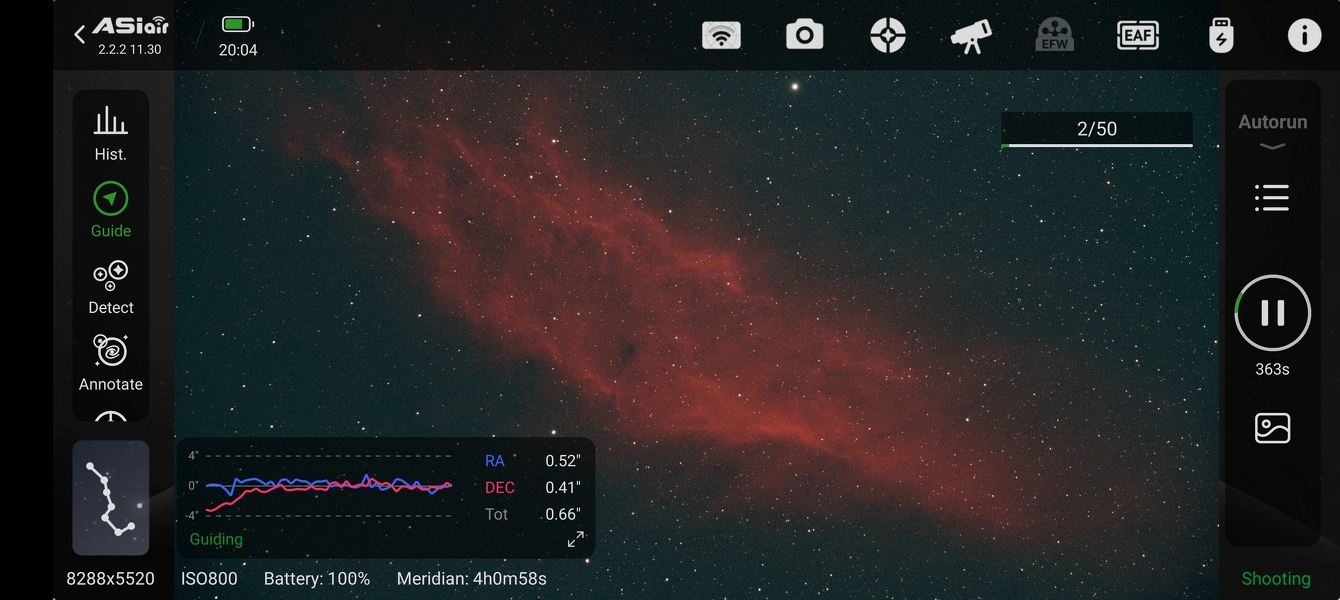Open the info about icon
Viewport: 1340px width, 600px height.
click(1304, 36)
